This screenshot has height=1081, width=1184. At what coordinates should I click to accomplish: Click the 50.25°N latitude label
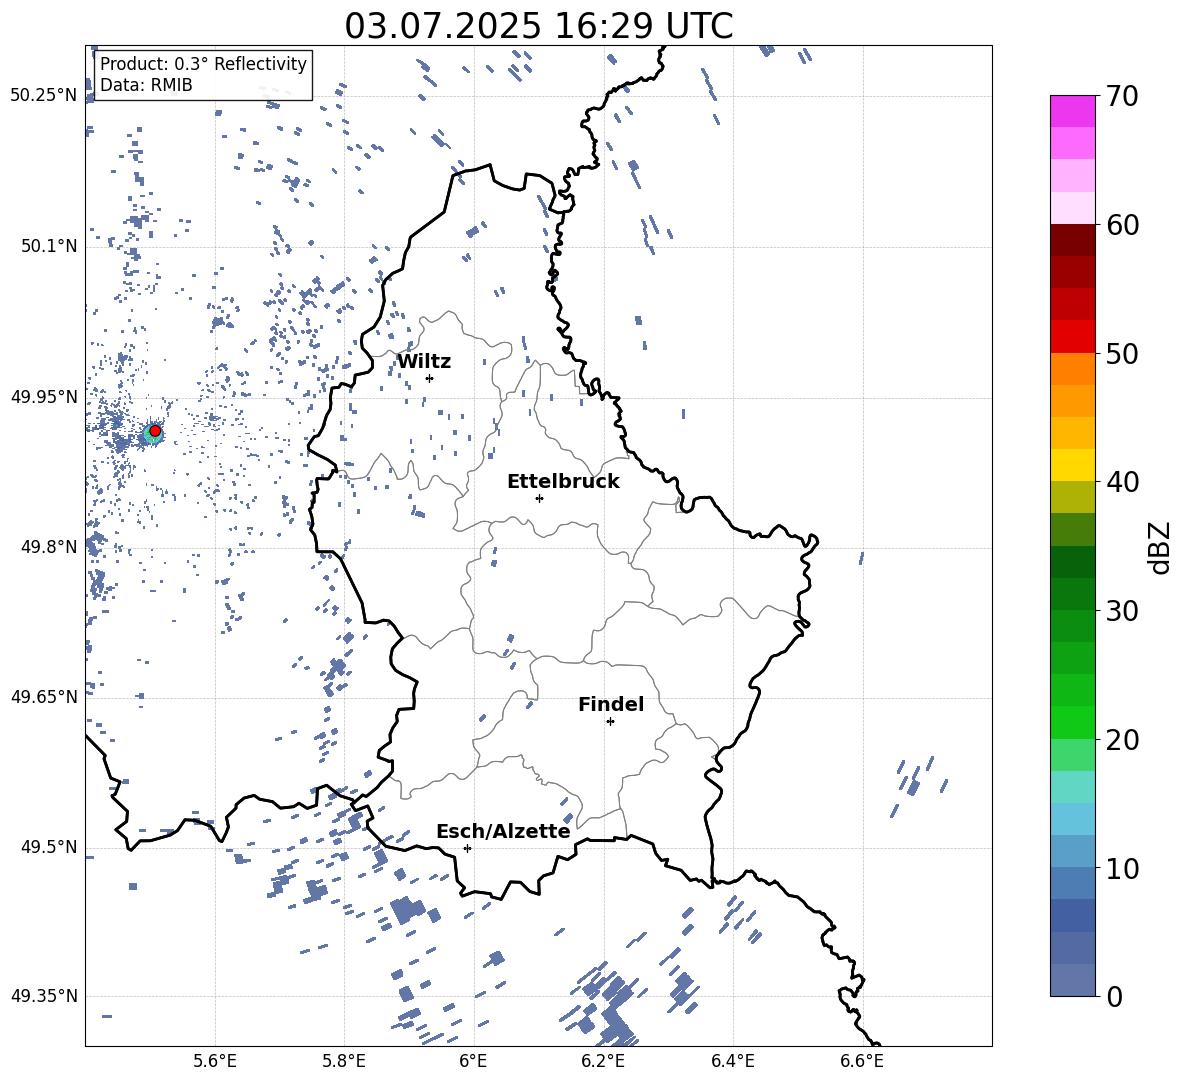(x=44, y=96)
